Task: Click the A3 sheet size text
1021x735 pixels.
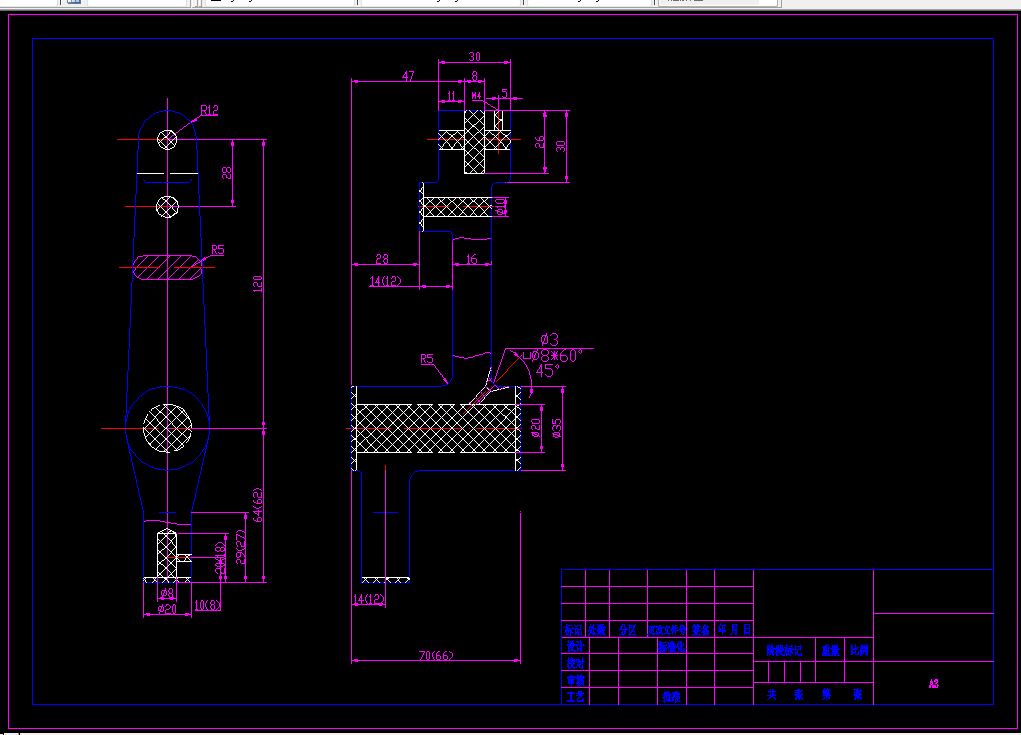Action: (933, 684)
